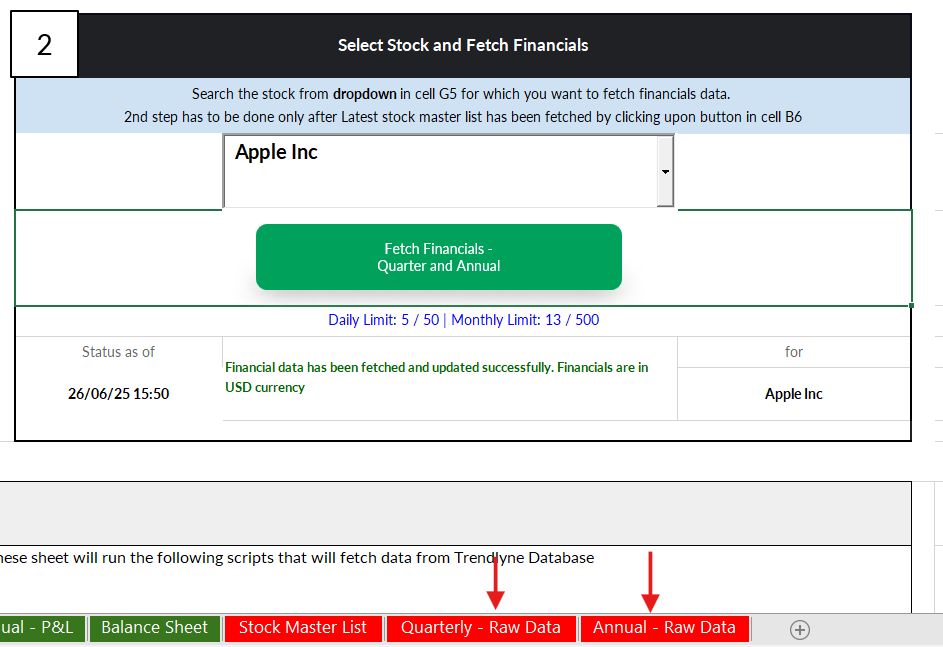This screenshot has width=943, height=647.
Task: Switch to the Balance Sheet tab
Action: [155, 628]
